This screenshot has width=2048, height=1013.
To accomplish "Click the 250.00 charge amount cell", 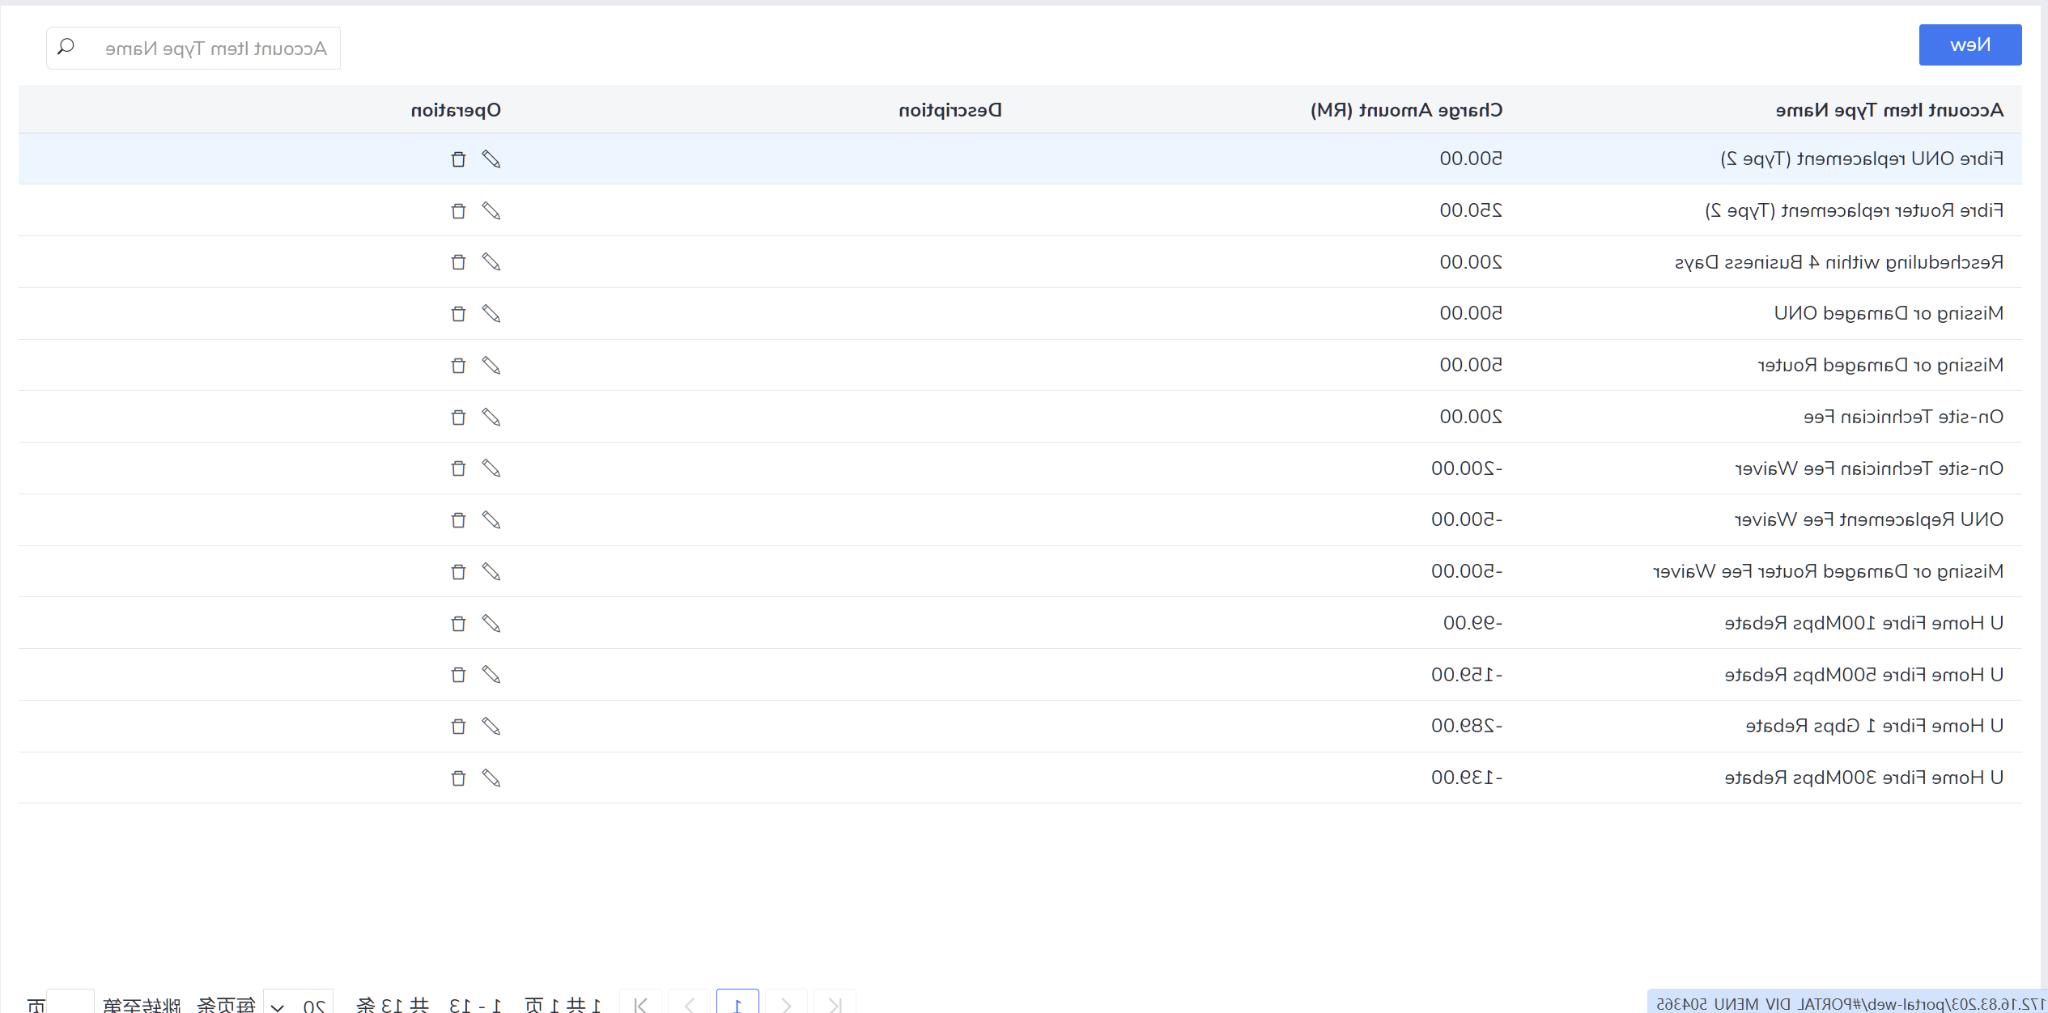I will (1471, 210).
